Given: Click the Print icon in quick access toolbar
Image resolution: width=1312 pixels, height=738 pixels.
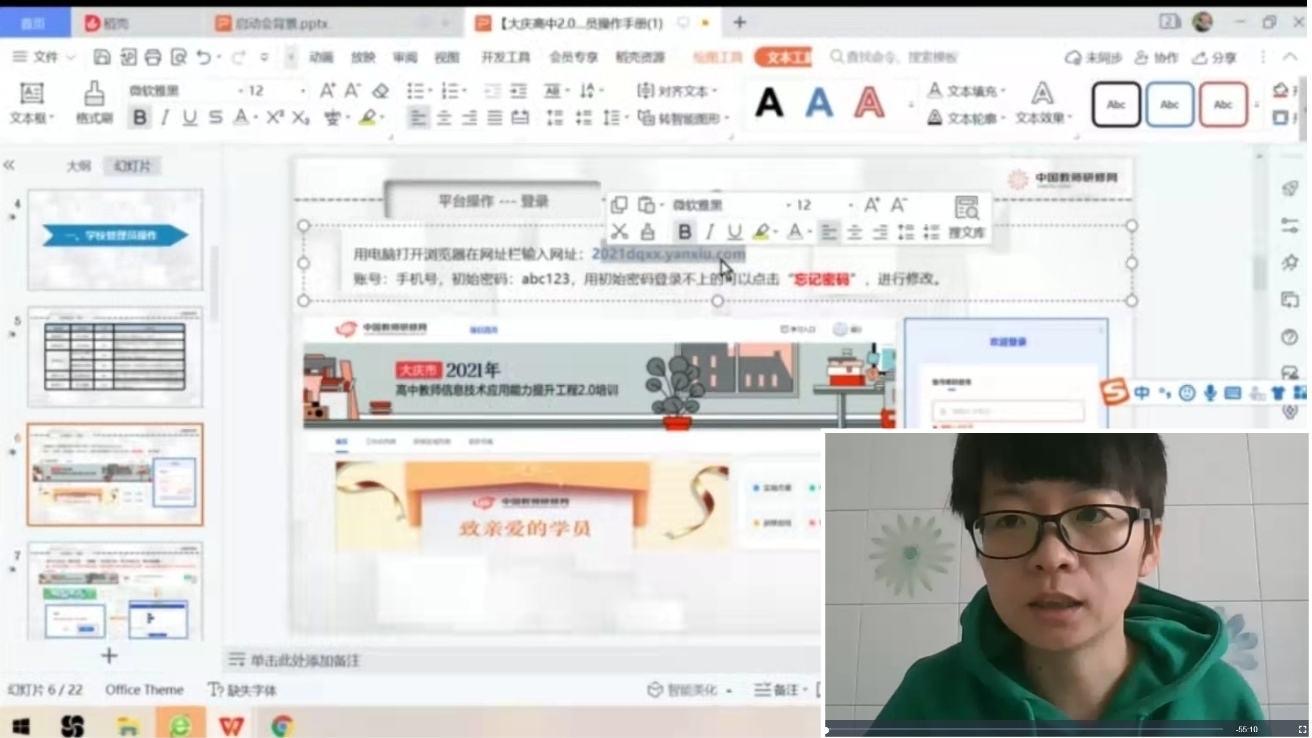Looking at the screenshot, I should 153,57.
